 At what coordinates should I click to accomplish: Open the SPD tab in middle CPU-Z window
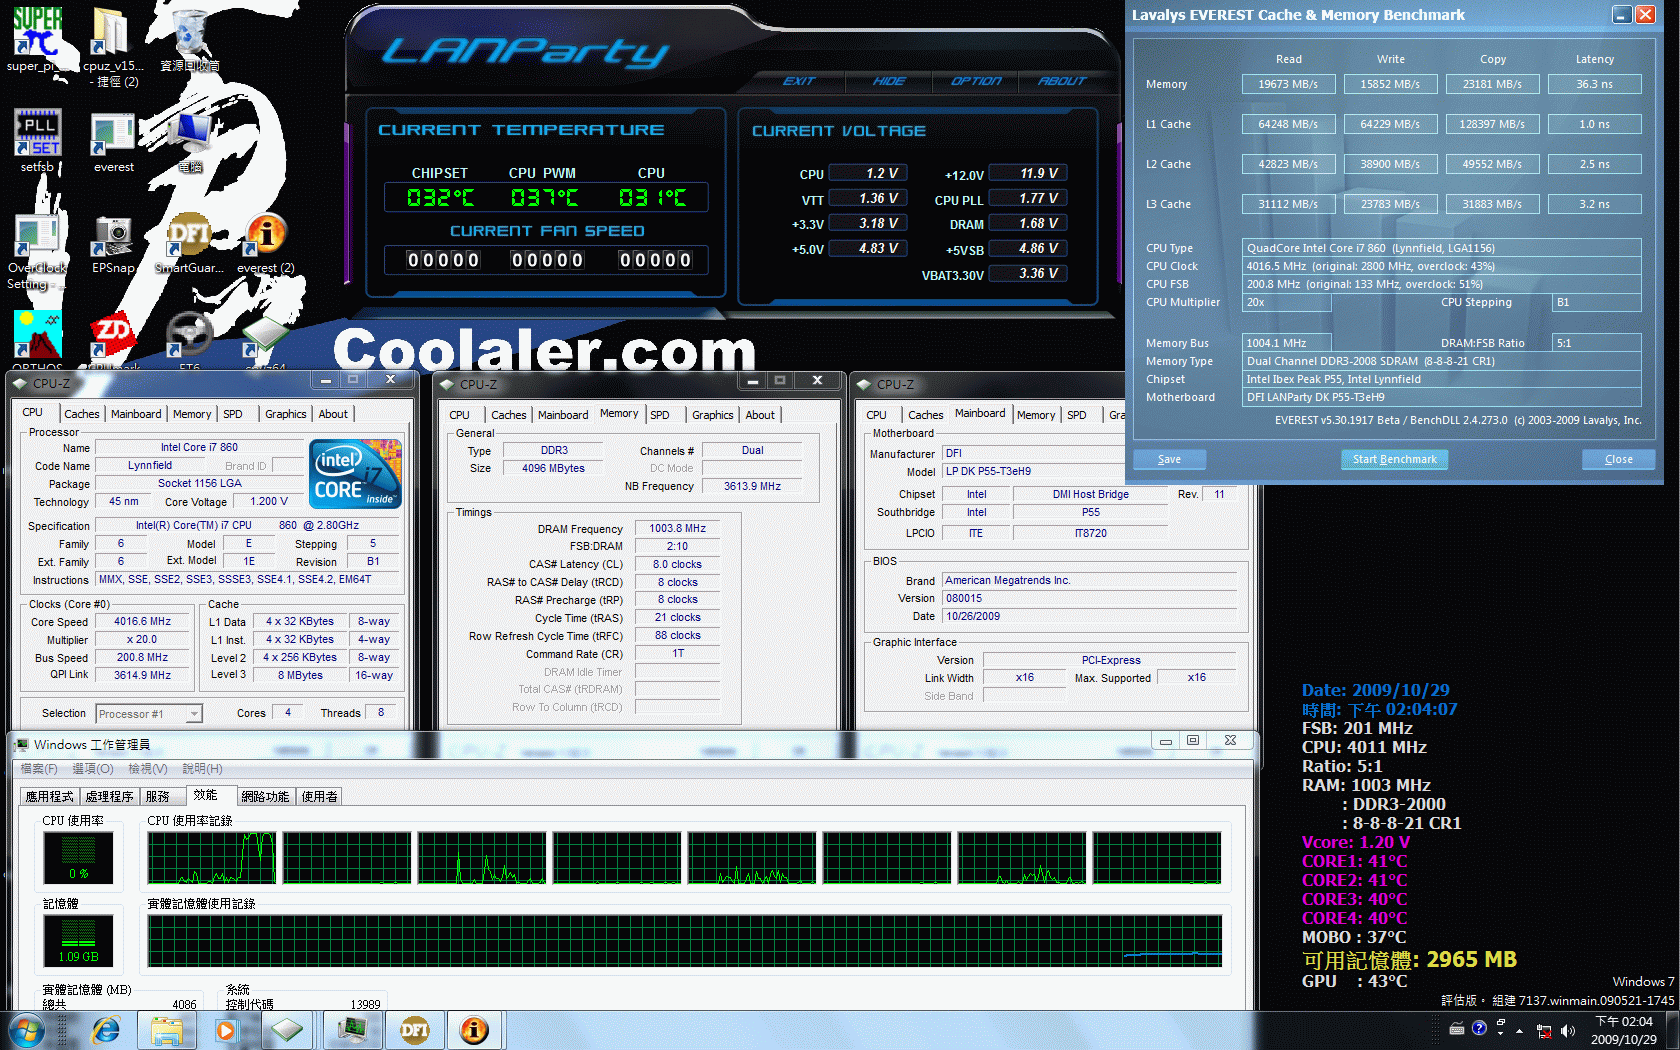point(660,415)
